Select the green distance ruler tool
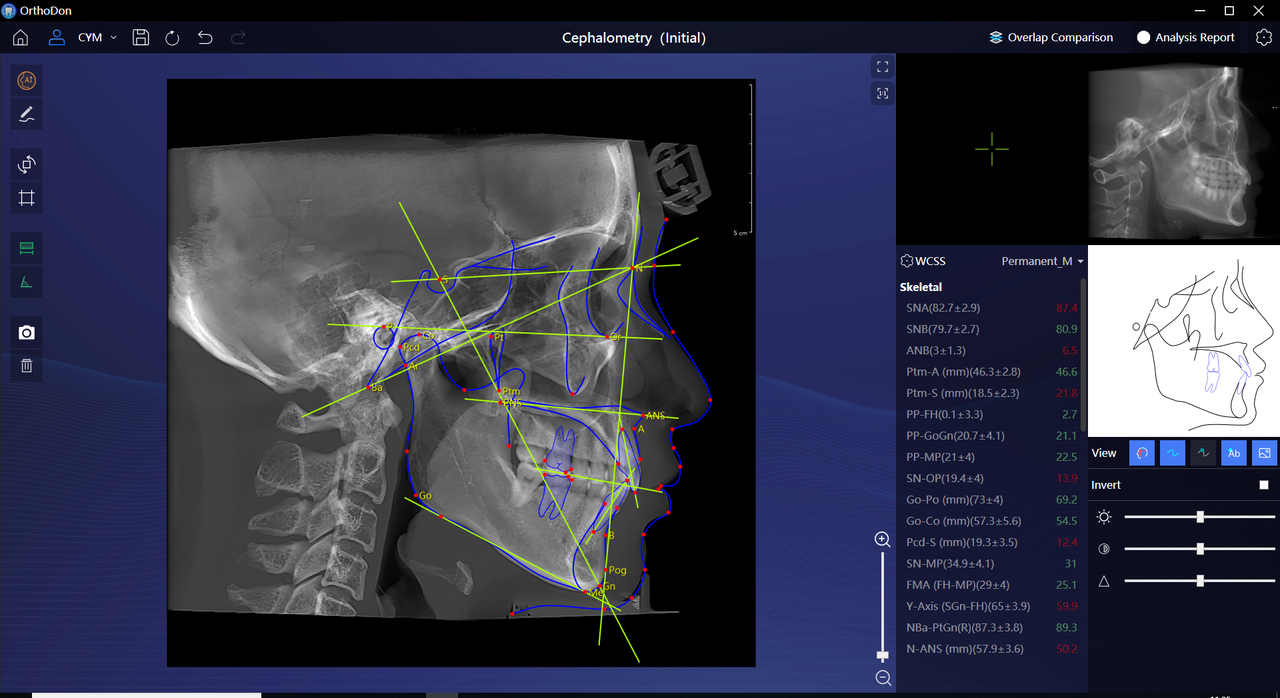Viewport: 1280px width, 698px height. pyautogui.click(x=27, y=247)
